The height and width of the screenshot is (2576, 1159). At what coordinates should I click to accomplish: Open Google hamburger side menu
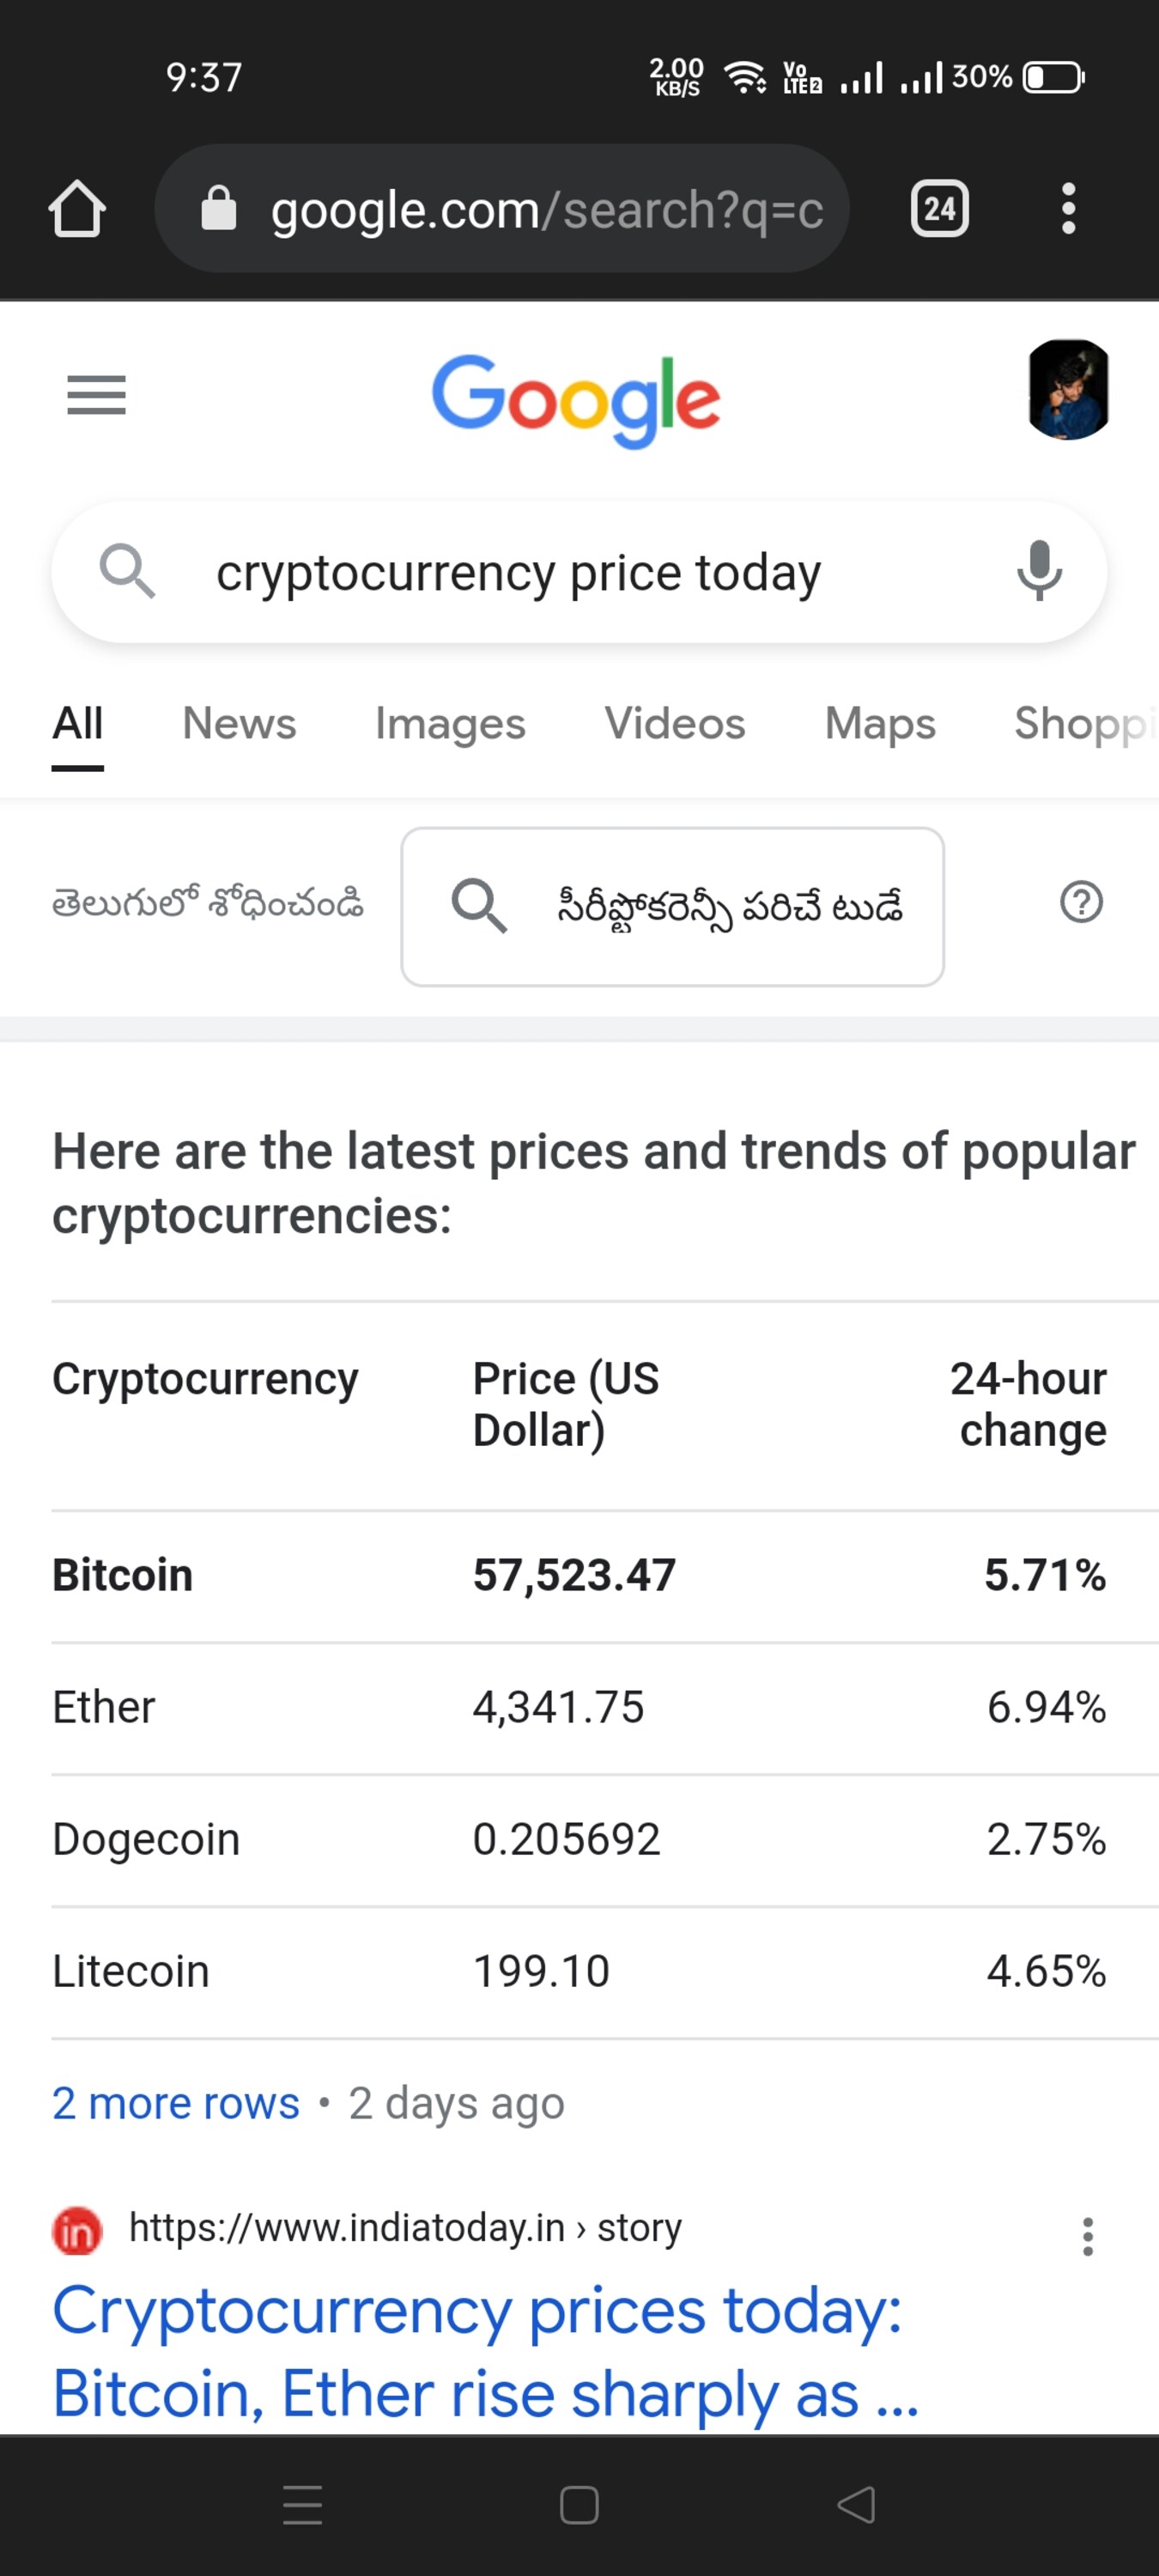click(x=96, y=395)
